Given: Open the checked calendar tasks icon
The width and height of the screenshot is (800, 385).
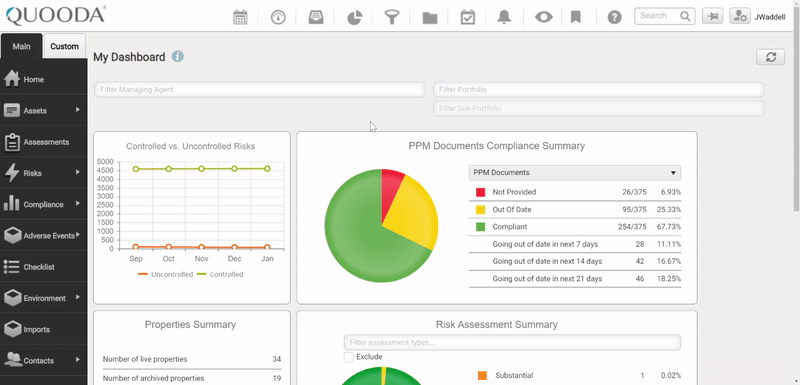Looking at the screenshot, I should click(x=467, y=17).
